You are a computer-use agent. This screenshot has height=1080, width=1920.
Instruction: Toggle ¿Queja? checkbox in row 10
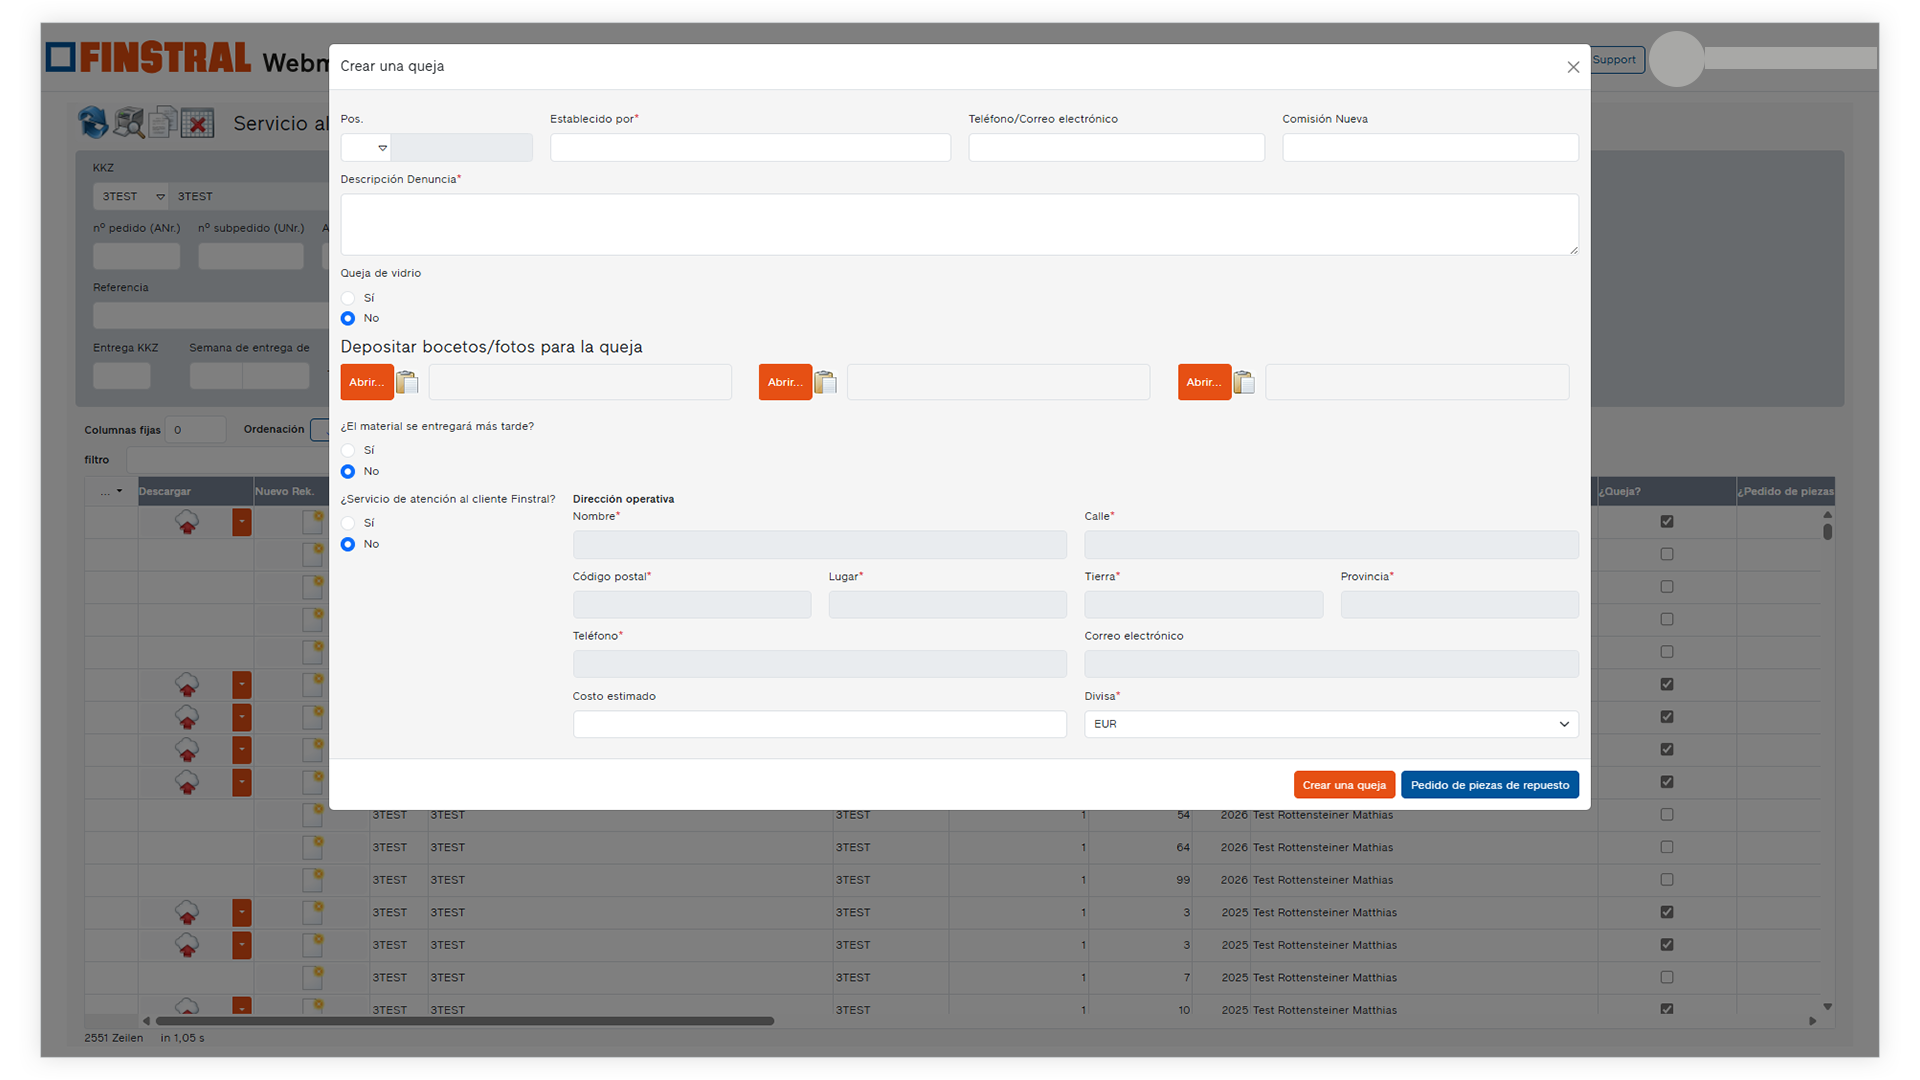(1667, 1009)
